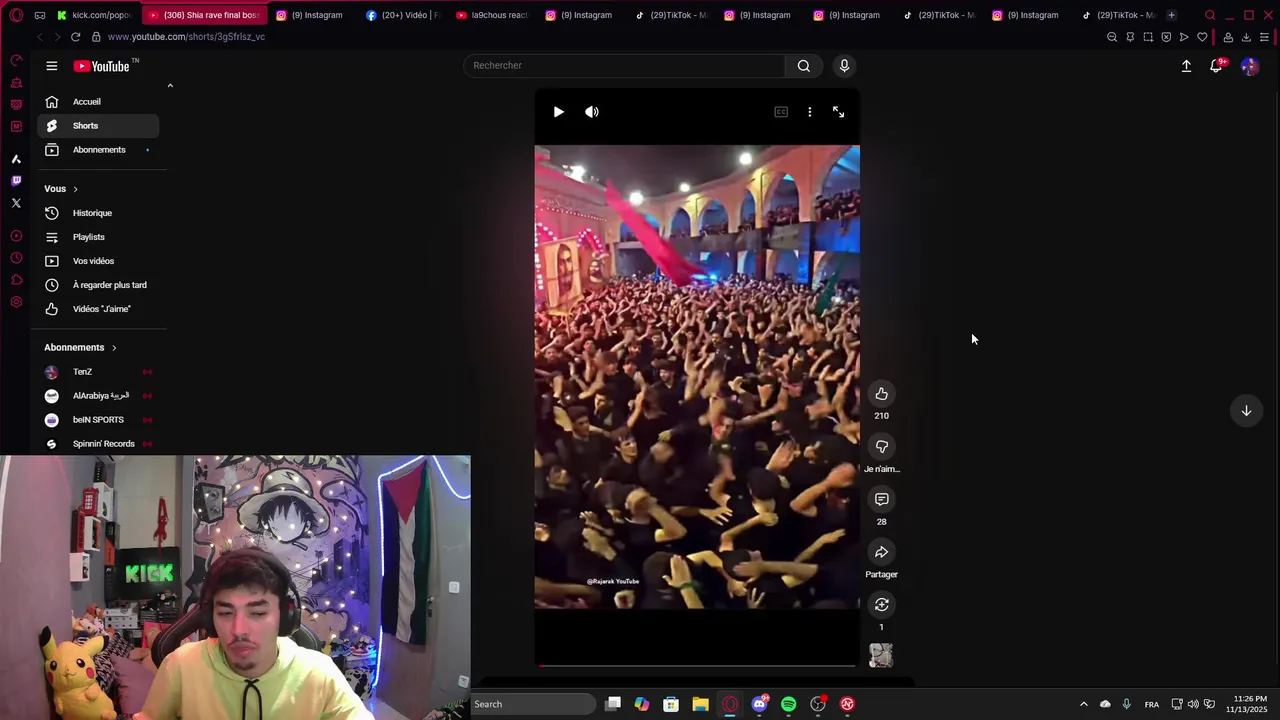Open X (Twitter) in Opera sidebar
The height and width of the screenshot is (720, 1280).
pos(16,203)
